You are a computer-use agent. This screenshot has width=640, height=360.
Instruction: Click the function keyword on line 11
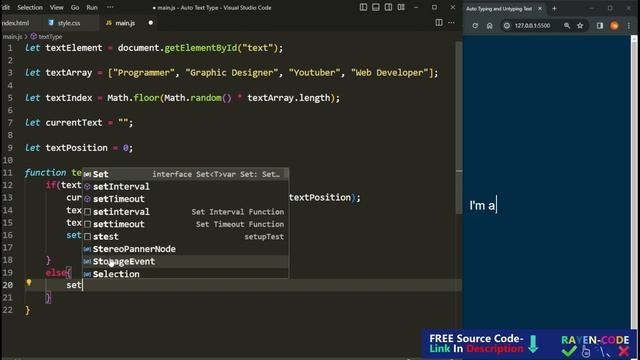(45, 173)
